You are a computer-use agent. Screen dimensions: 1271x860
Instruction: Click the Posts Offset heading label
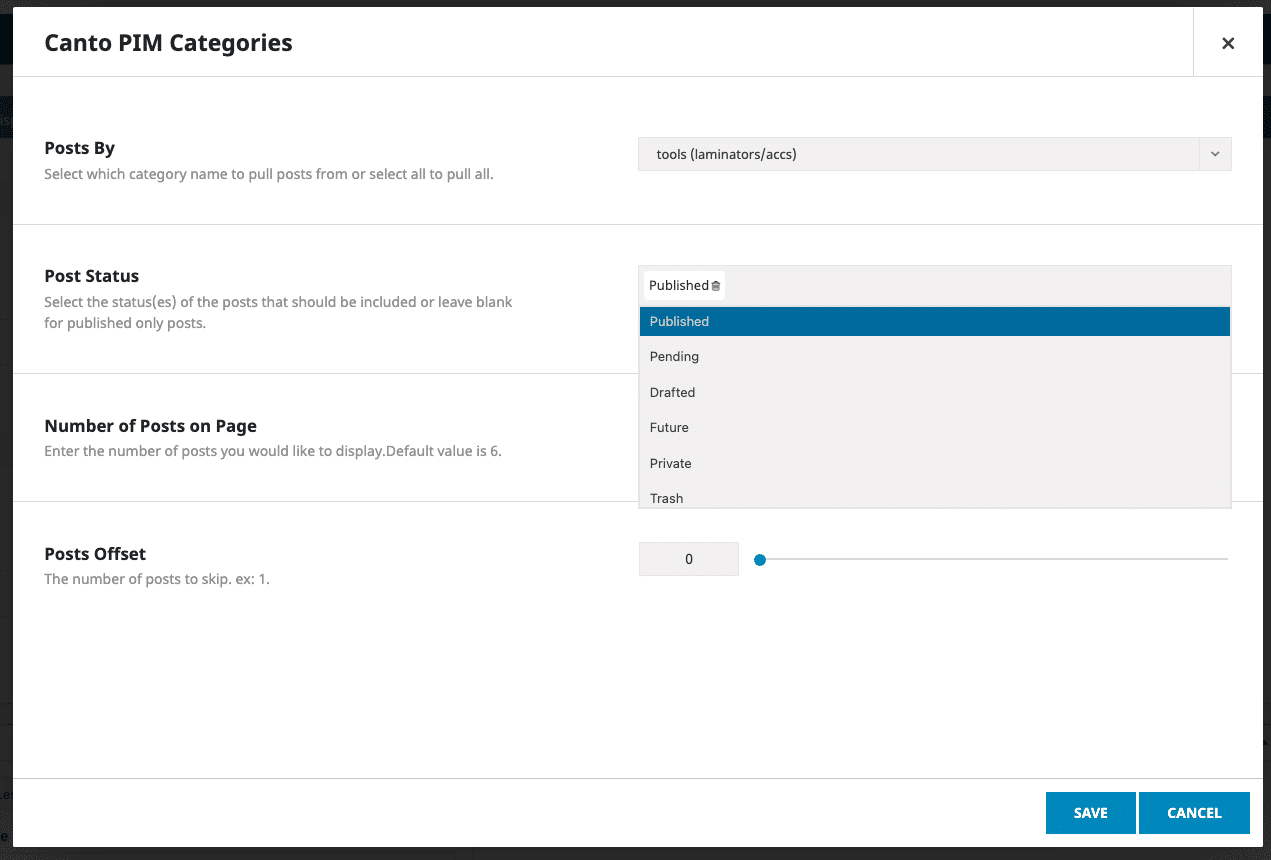[x=95, y=554]
